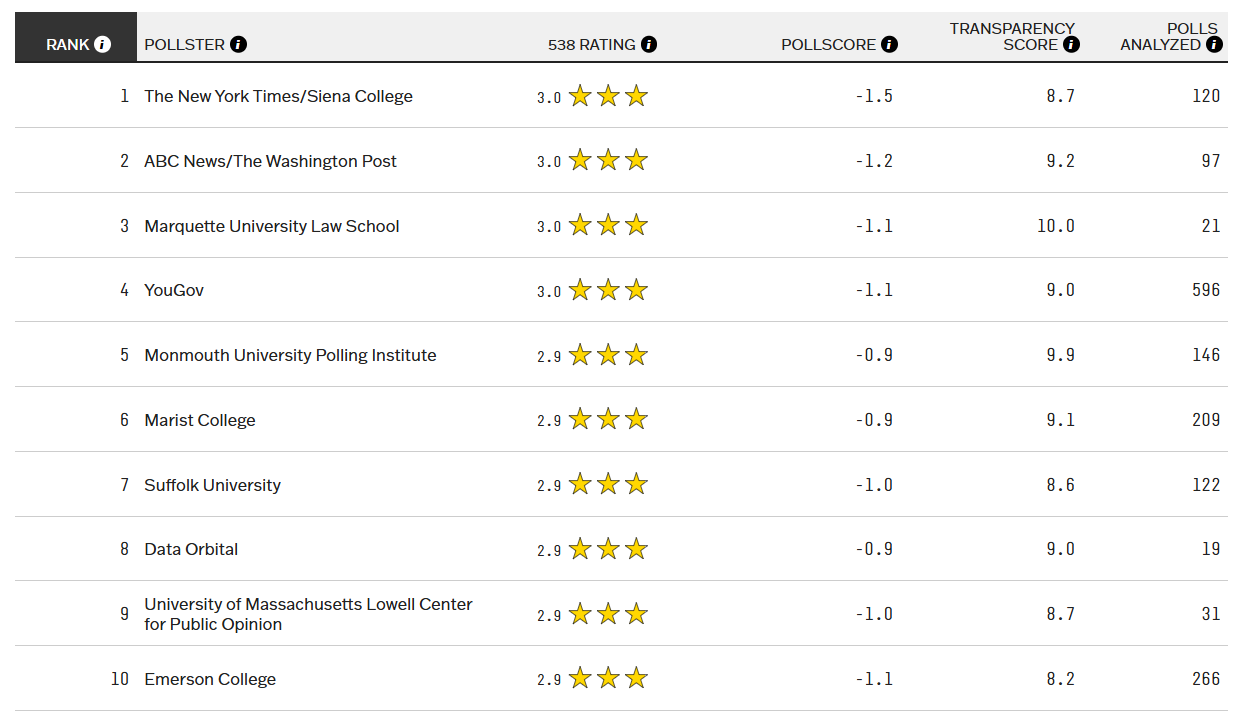The image size is (1257, 711).
Task: Open Monmouth University Polling Institute
Action: 290,355
